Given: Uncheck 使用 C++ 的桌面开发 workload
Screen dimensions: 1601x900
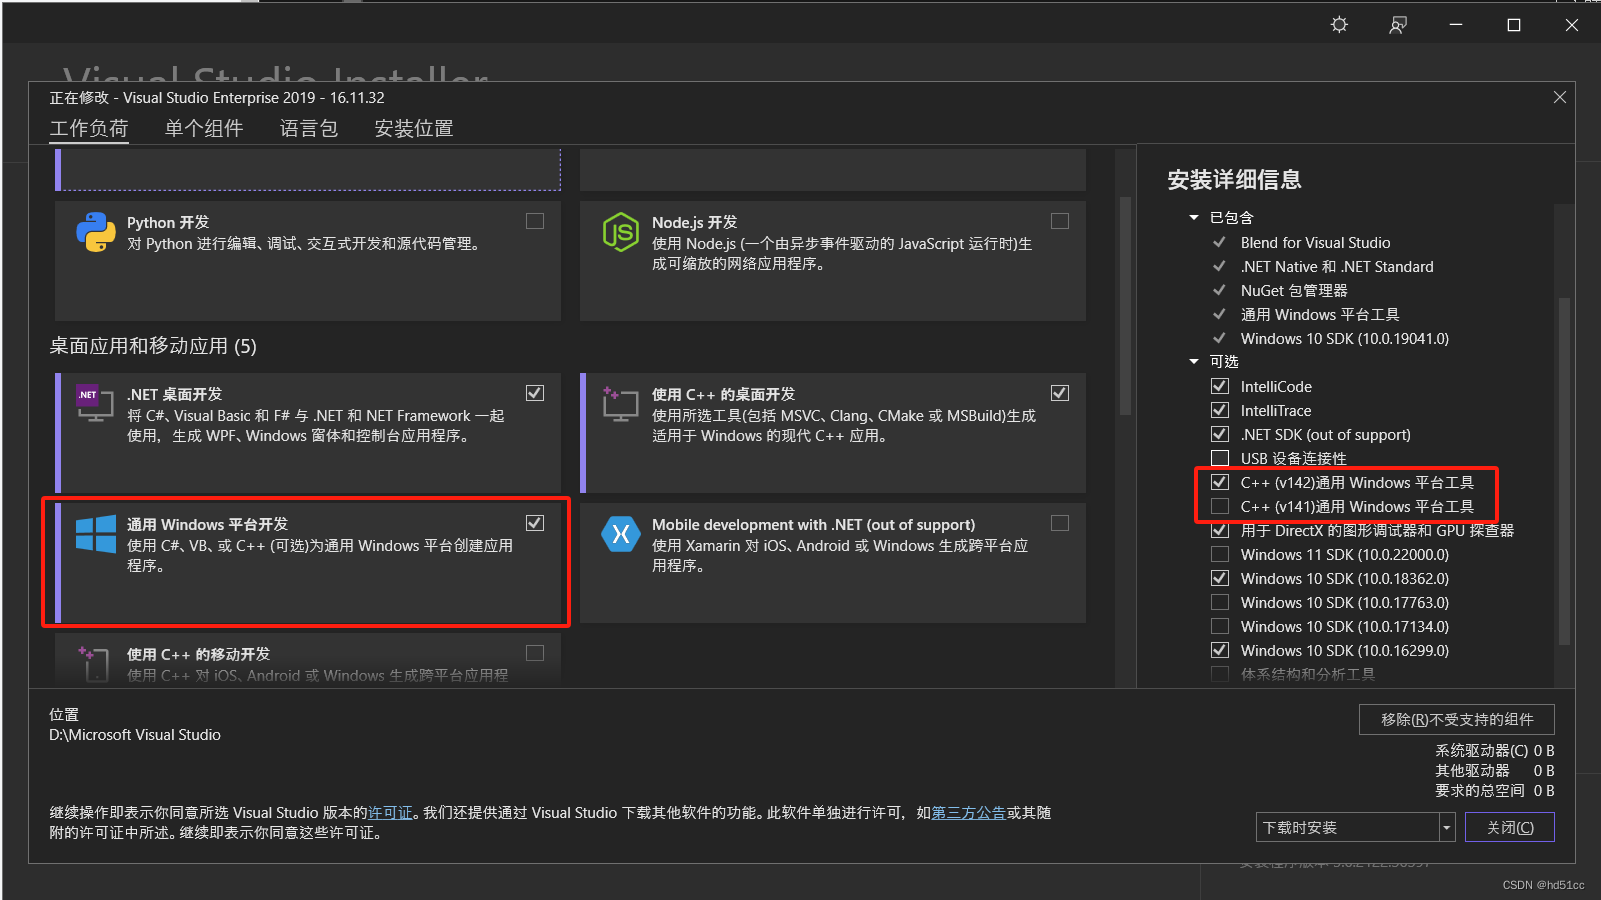Looking at the screenshot, I should (x=1060, y=393).
